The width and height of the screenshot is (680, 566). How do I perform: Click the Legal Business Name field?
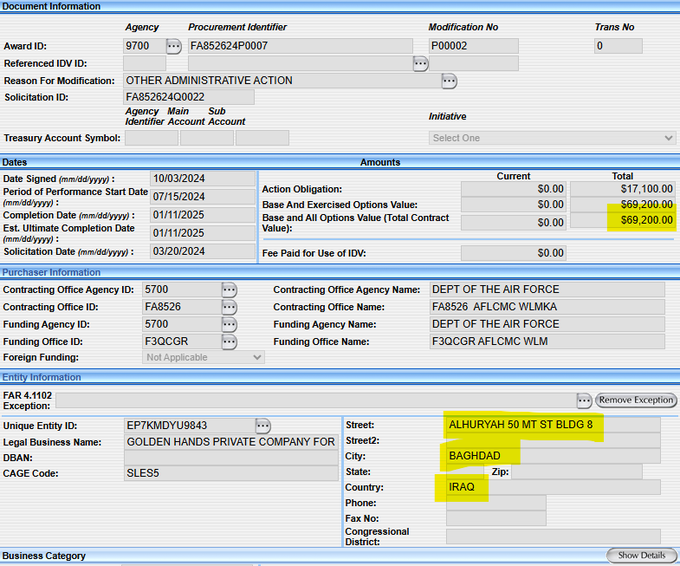(230, 442)
